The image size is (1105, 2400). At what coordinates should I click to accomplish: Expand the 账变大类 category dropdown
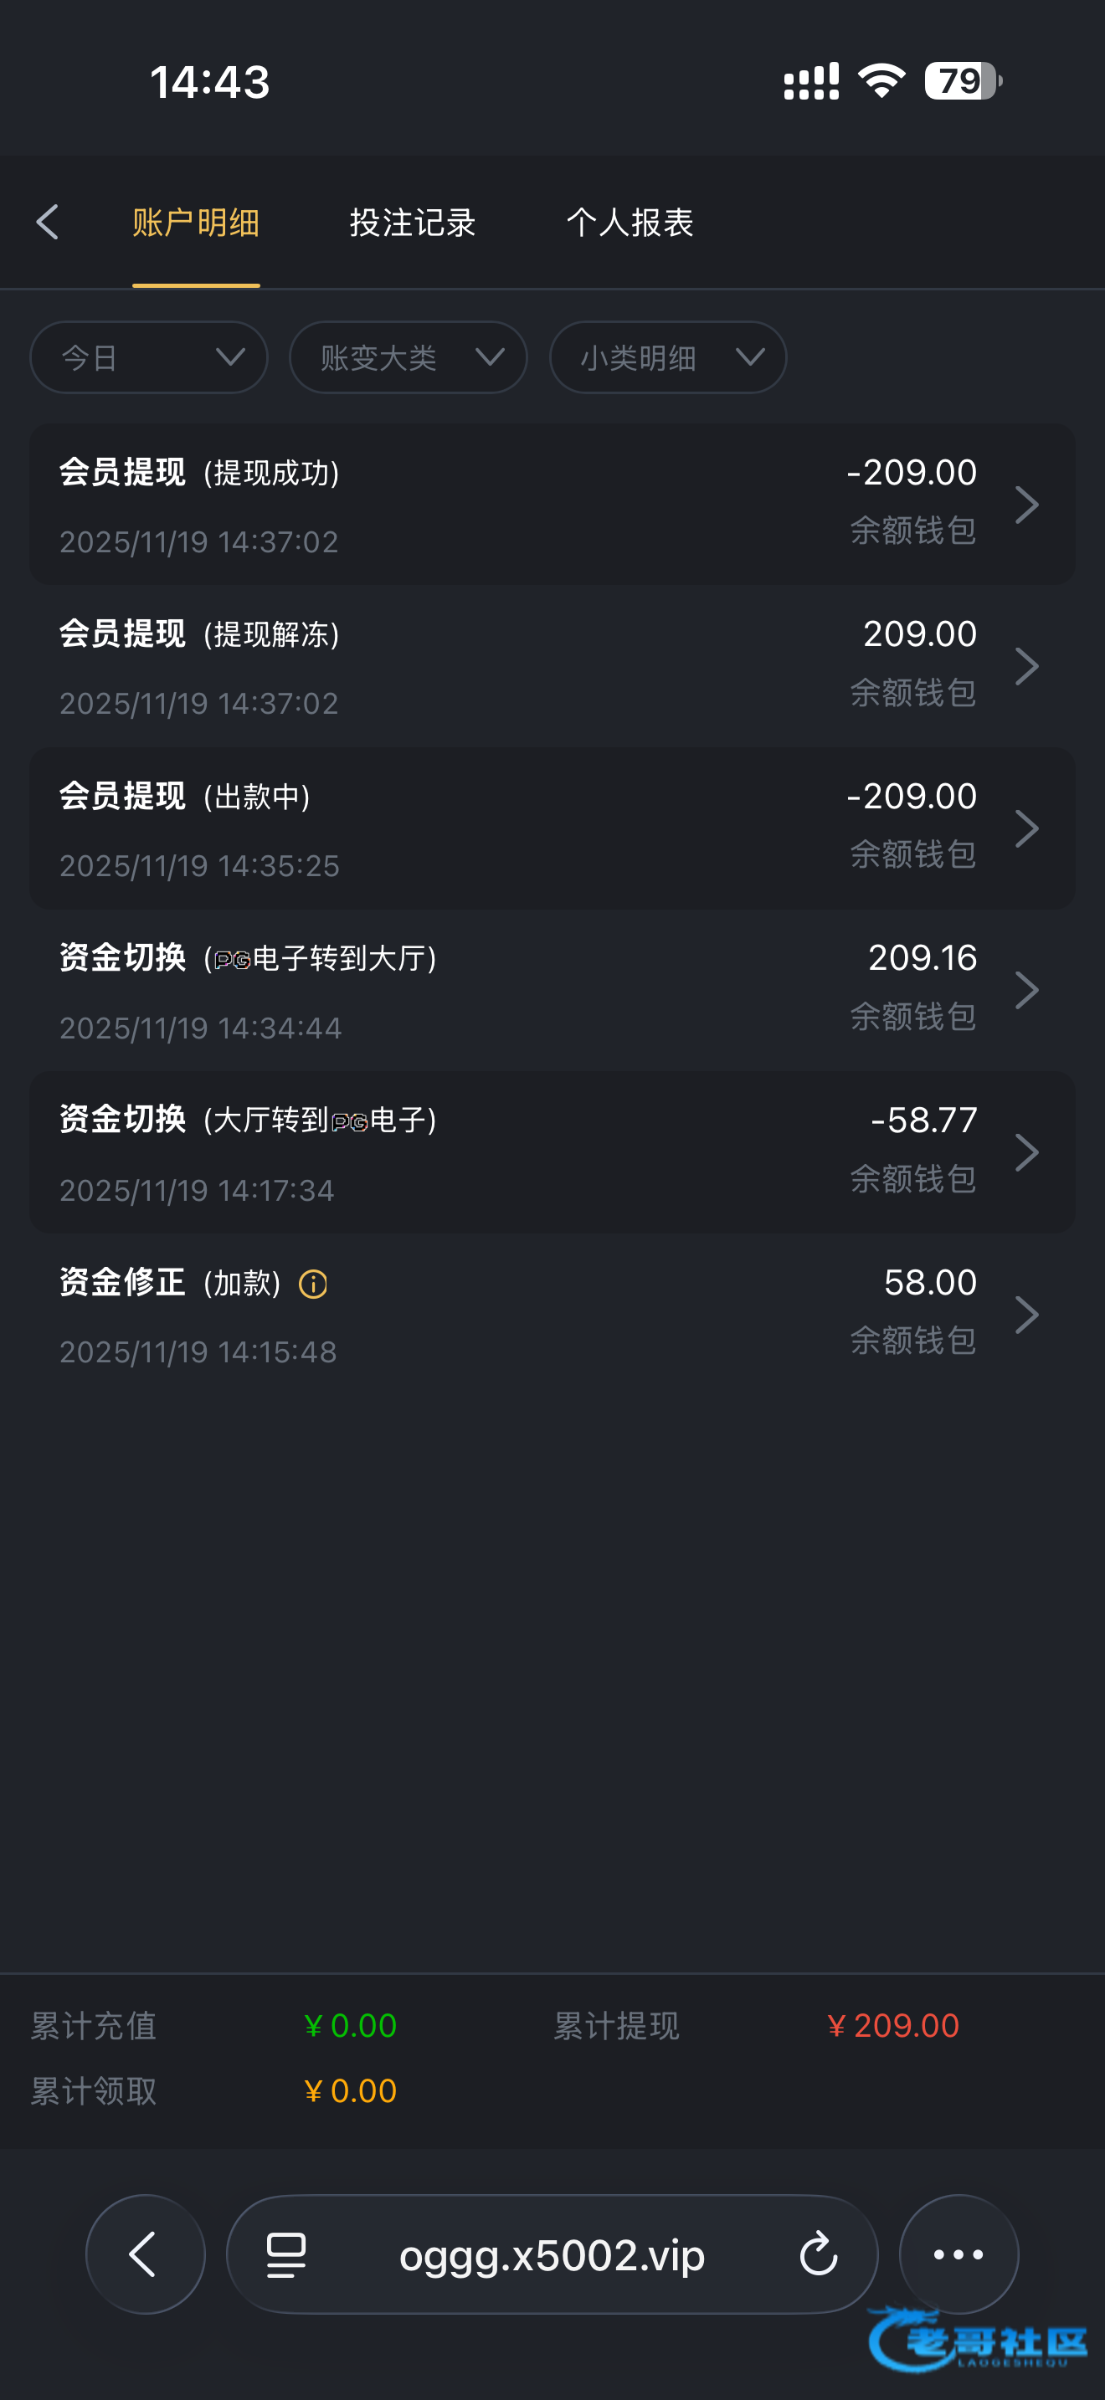coord(408,357)
